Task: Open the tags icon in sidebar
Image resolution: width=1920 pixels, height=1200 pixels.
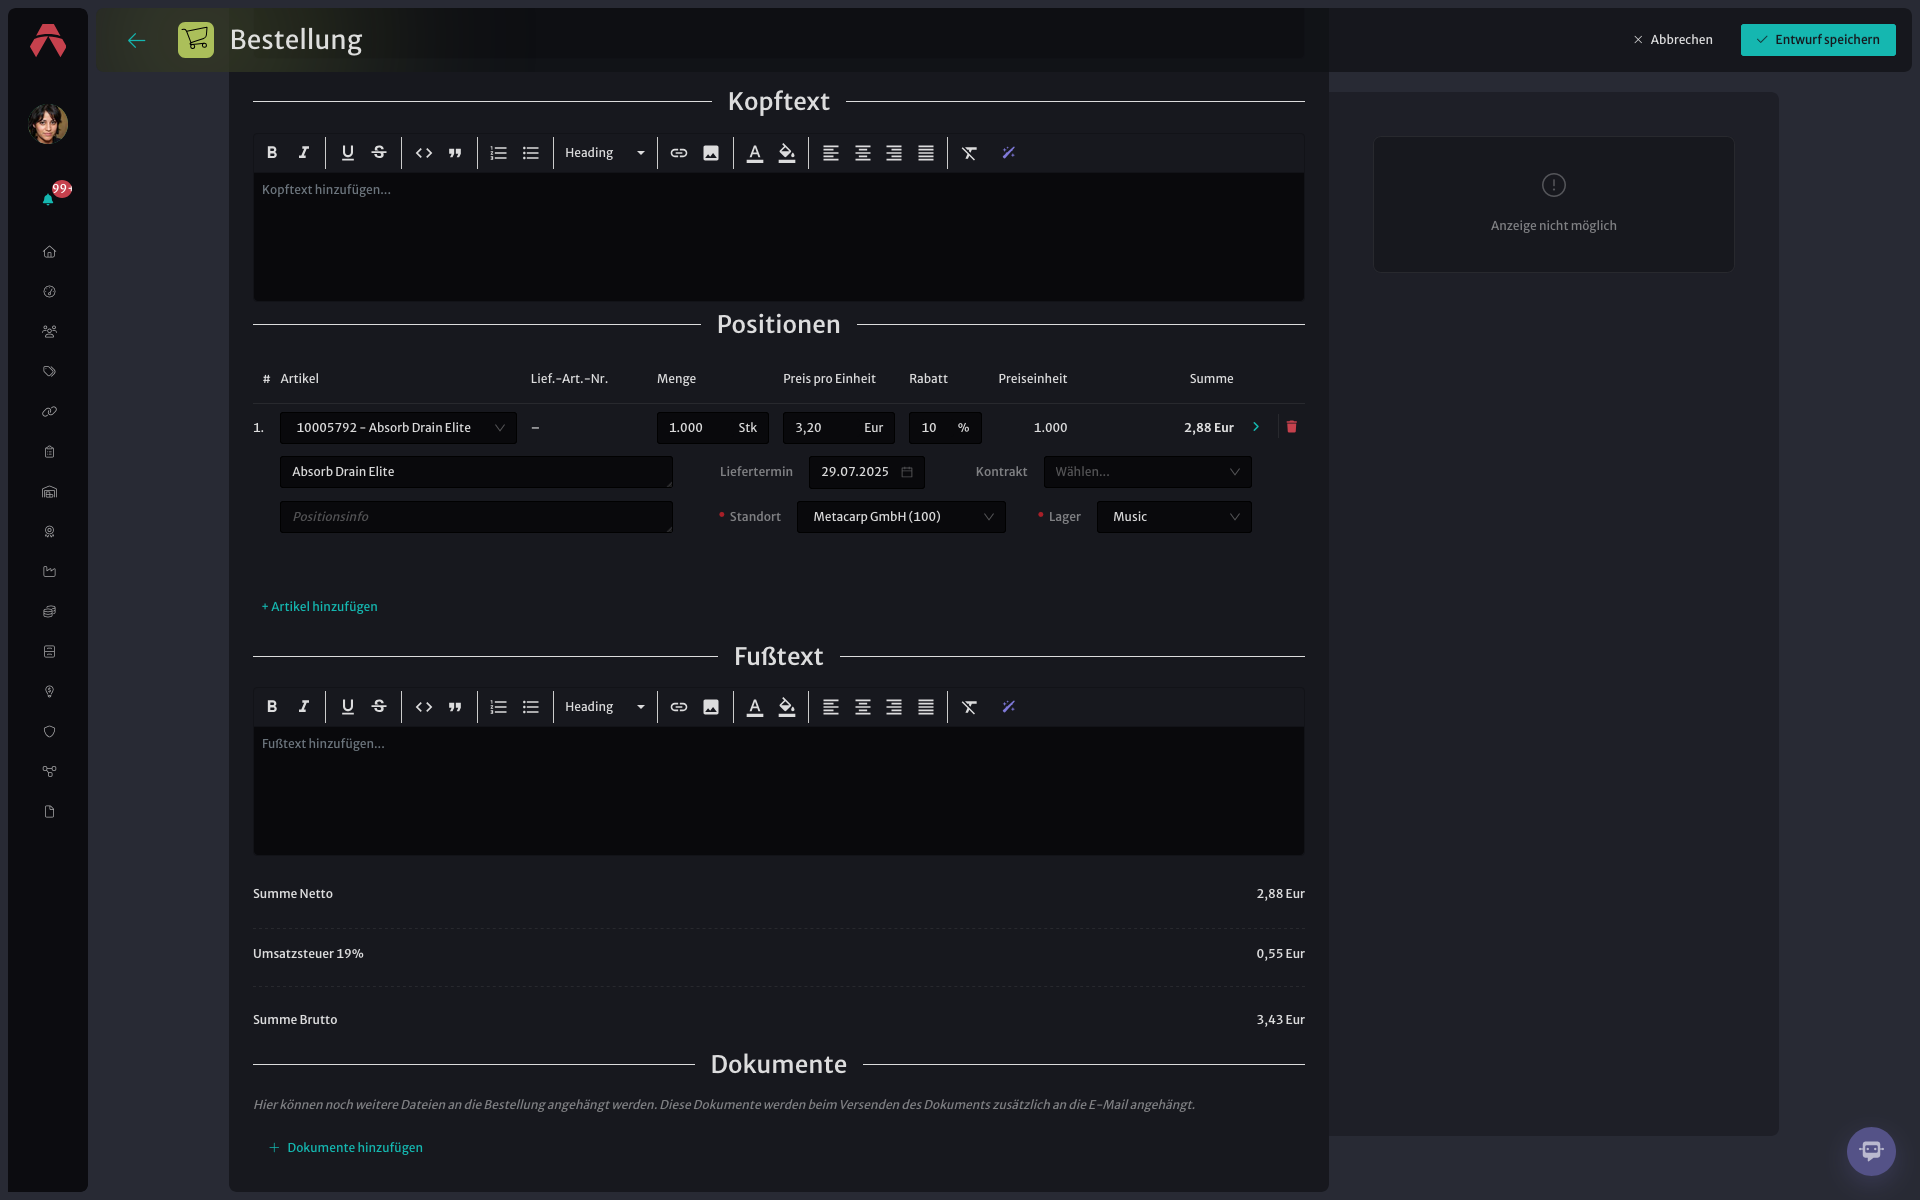Action: (49, 372)
